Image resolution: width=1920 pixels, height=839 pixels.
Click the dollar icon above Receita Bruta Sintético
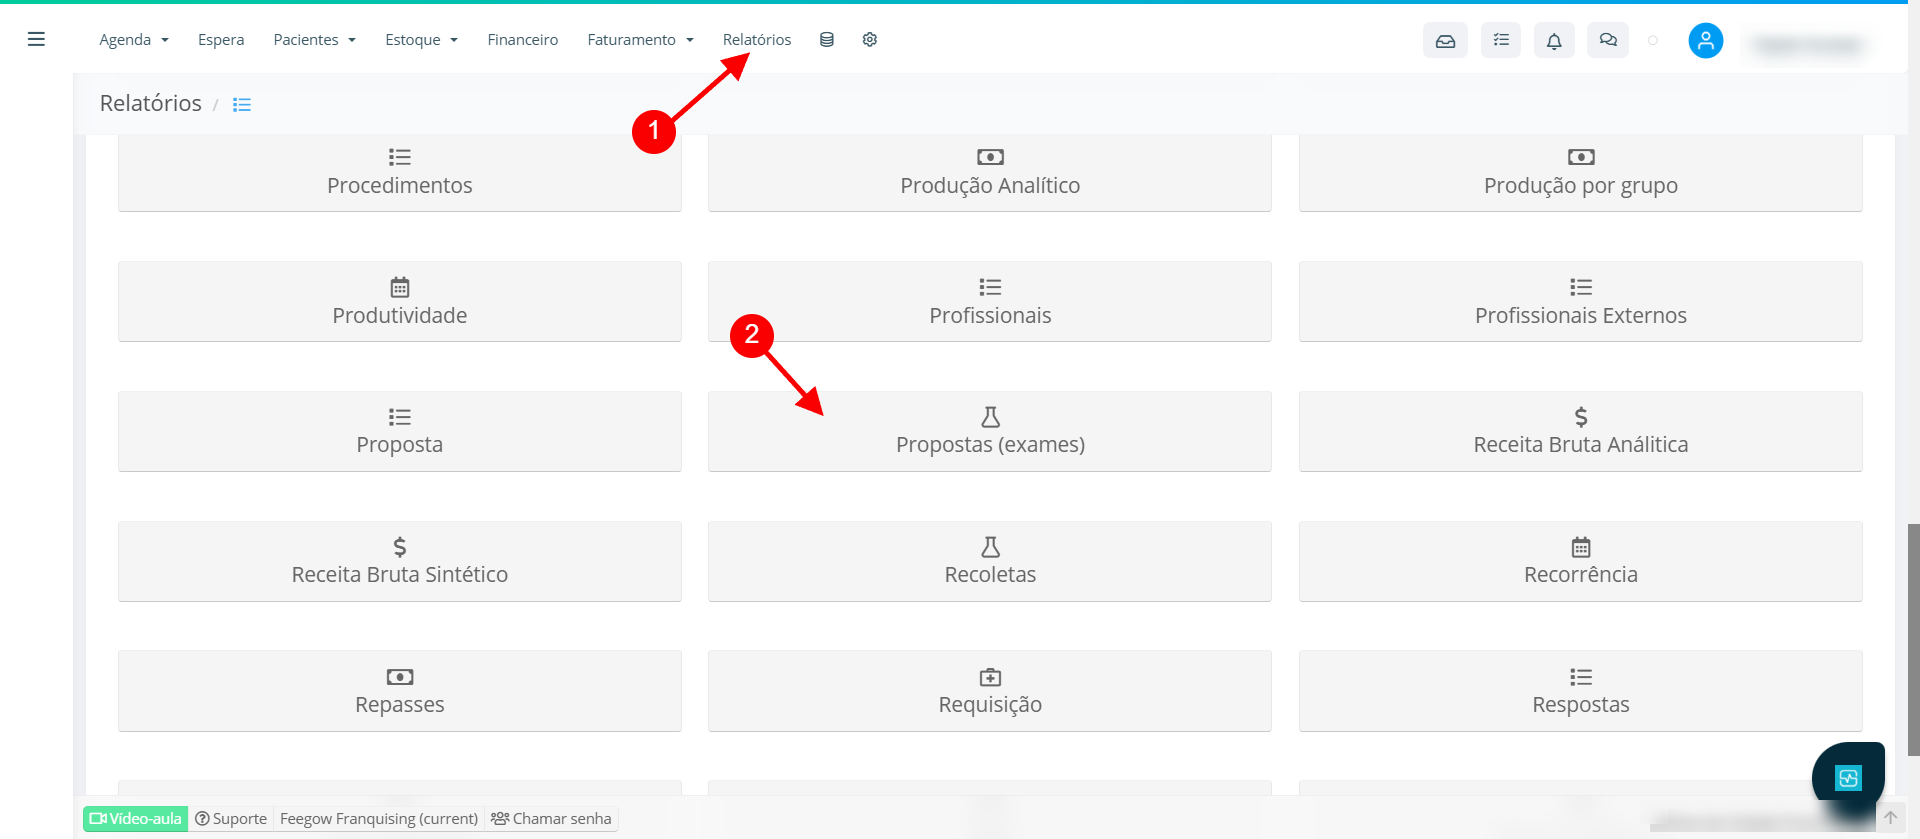400,547
